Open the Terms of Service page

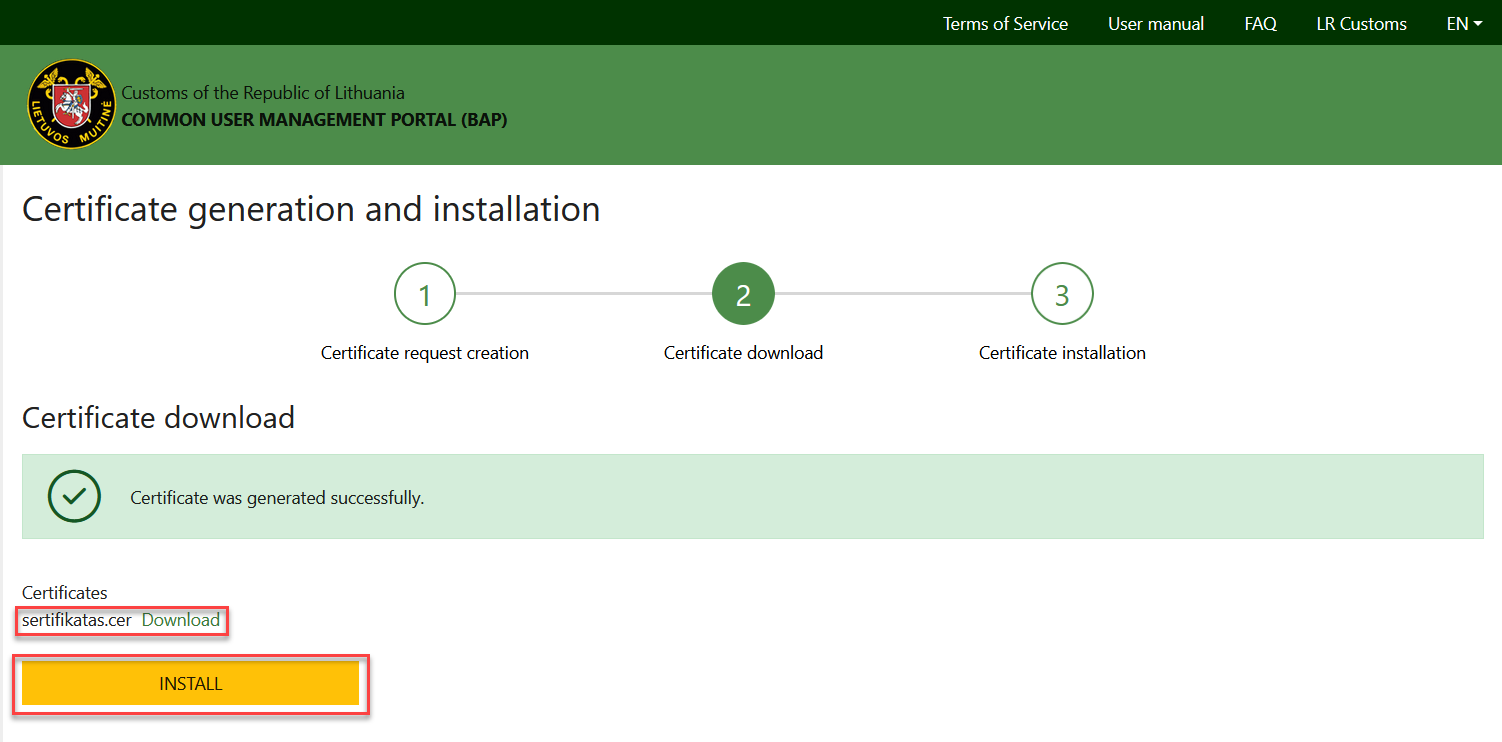click(1005, 24)
